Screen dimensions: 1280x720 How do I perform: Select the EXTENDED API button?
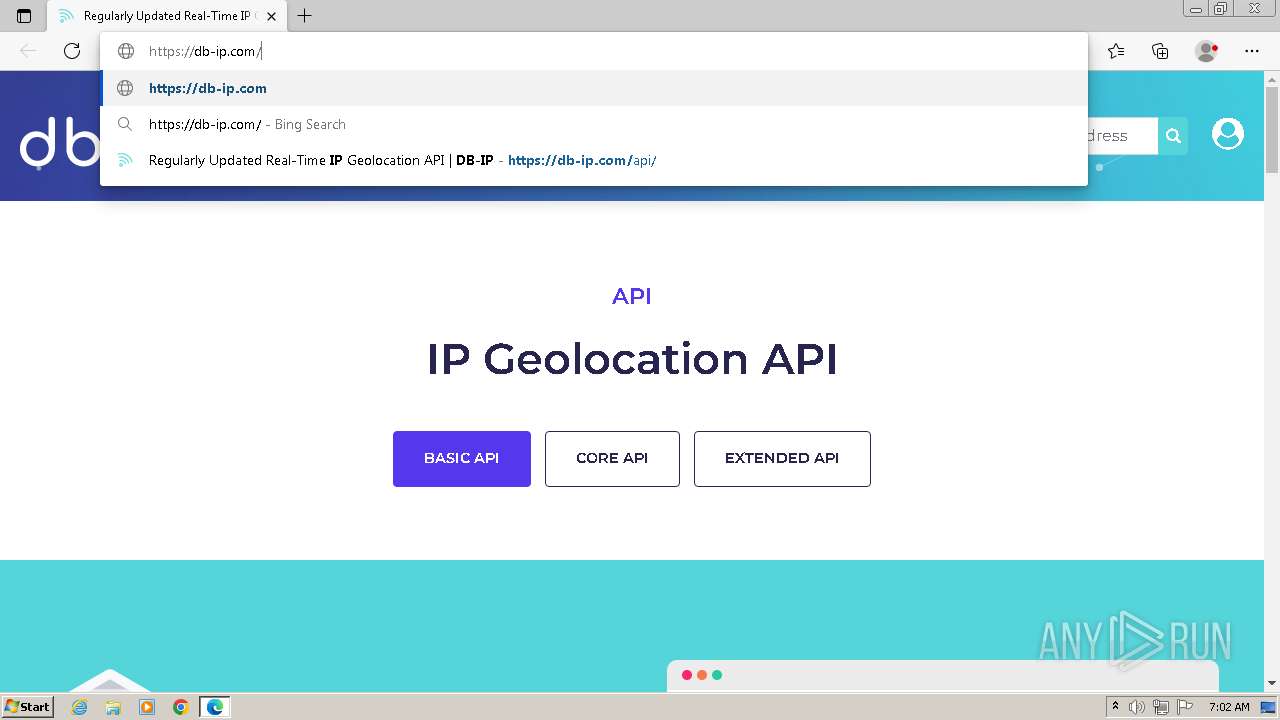point(782,459)
